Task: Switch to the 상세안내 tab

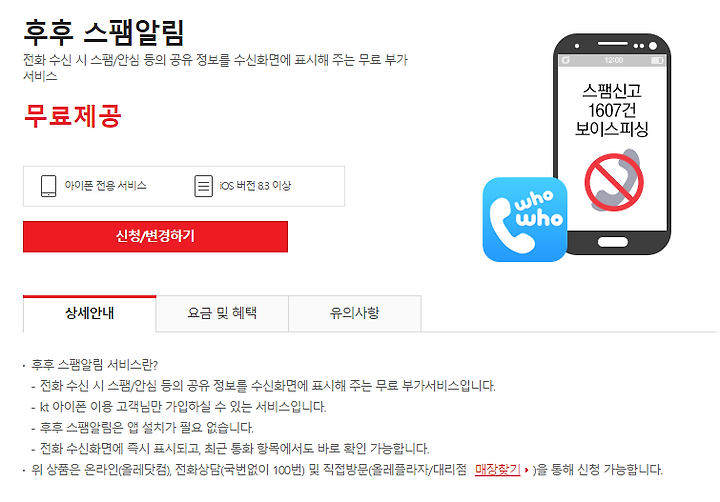Action: click(x=90, y=313)
